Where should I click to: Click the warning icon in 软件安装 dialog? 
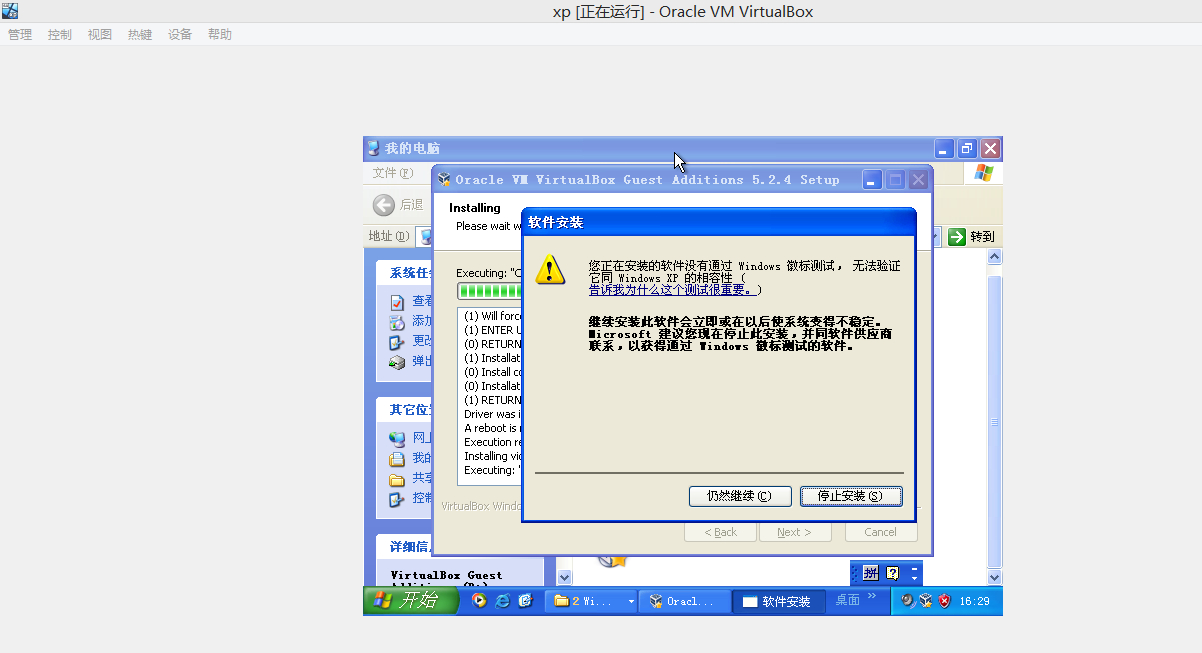coord(550,269)
